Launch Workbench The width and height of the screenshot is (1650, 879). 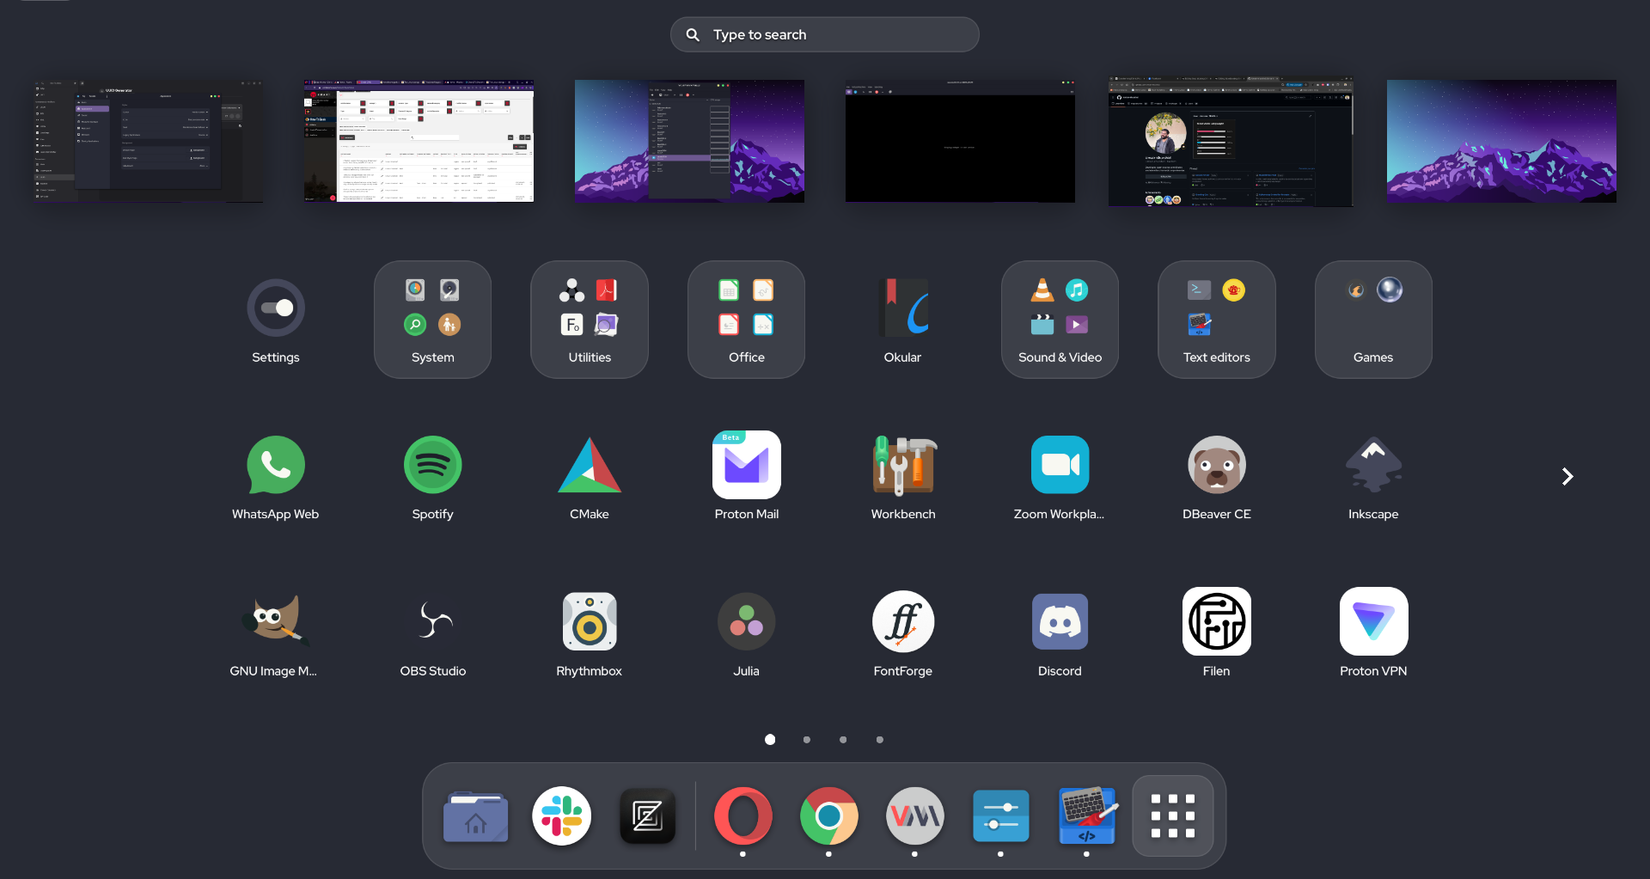tap(903, 477)
